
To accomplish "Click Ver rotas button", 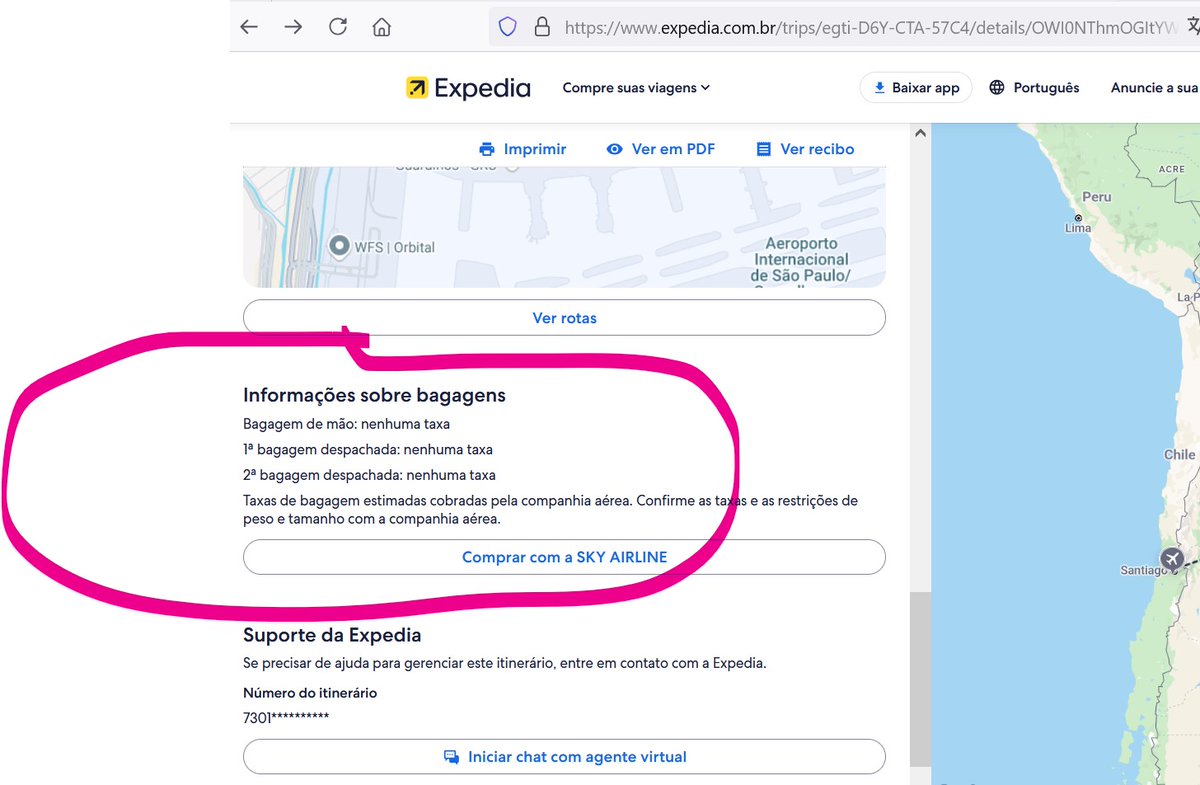I will (564, 318).
